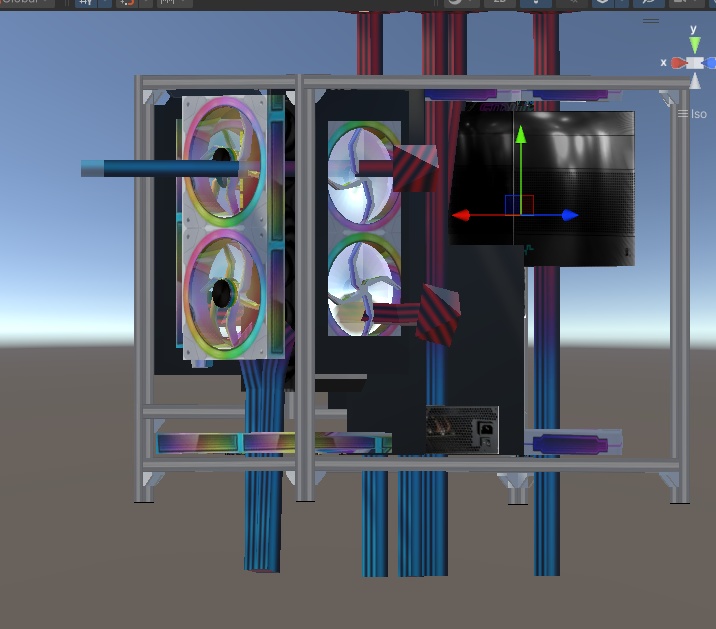
Task: Click the green Y move arrow of the transform gizmo
Action: (521, 135)
